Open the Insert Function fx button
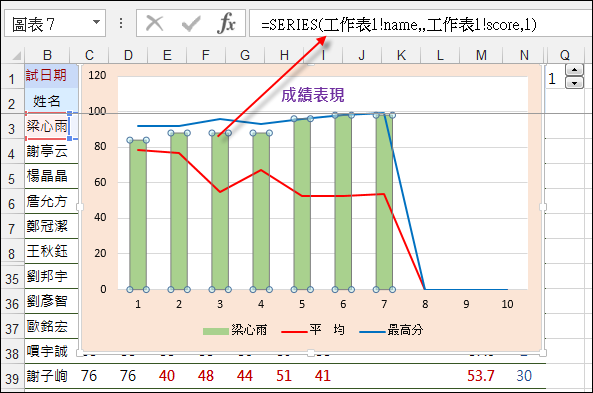This screenshot has width=593, height=393. 226,23
